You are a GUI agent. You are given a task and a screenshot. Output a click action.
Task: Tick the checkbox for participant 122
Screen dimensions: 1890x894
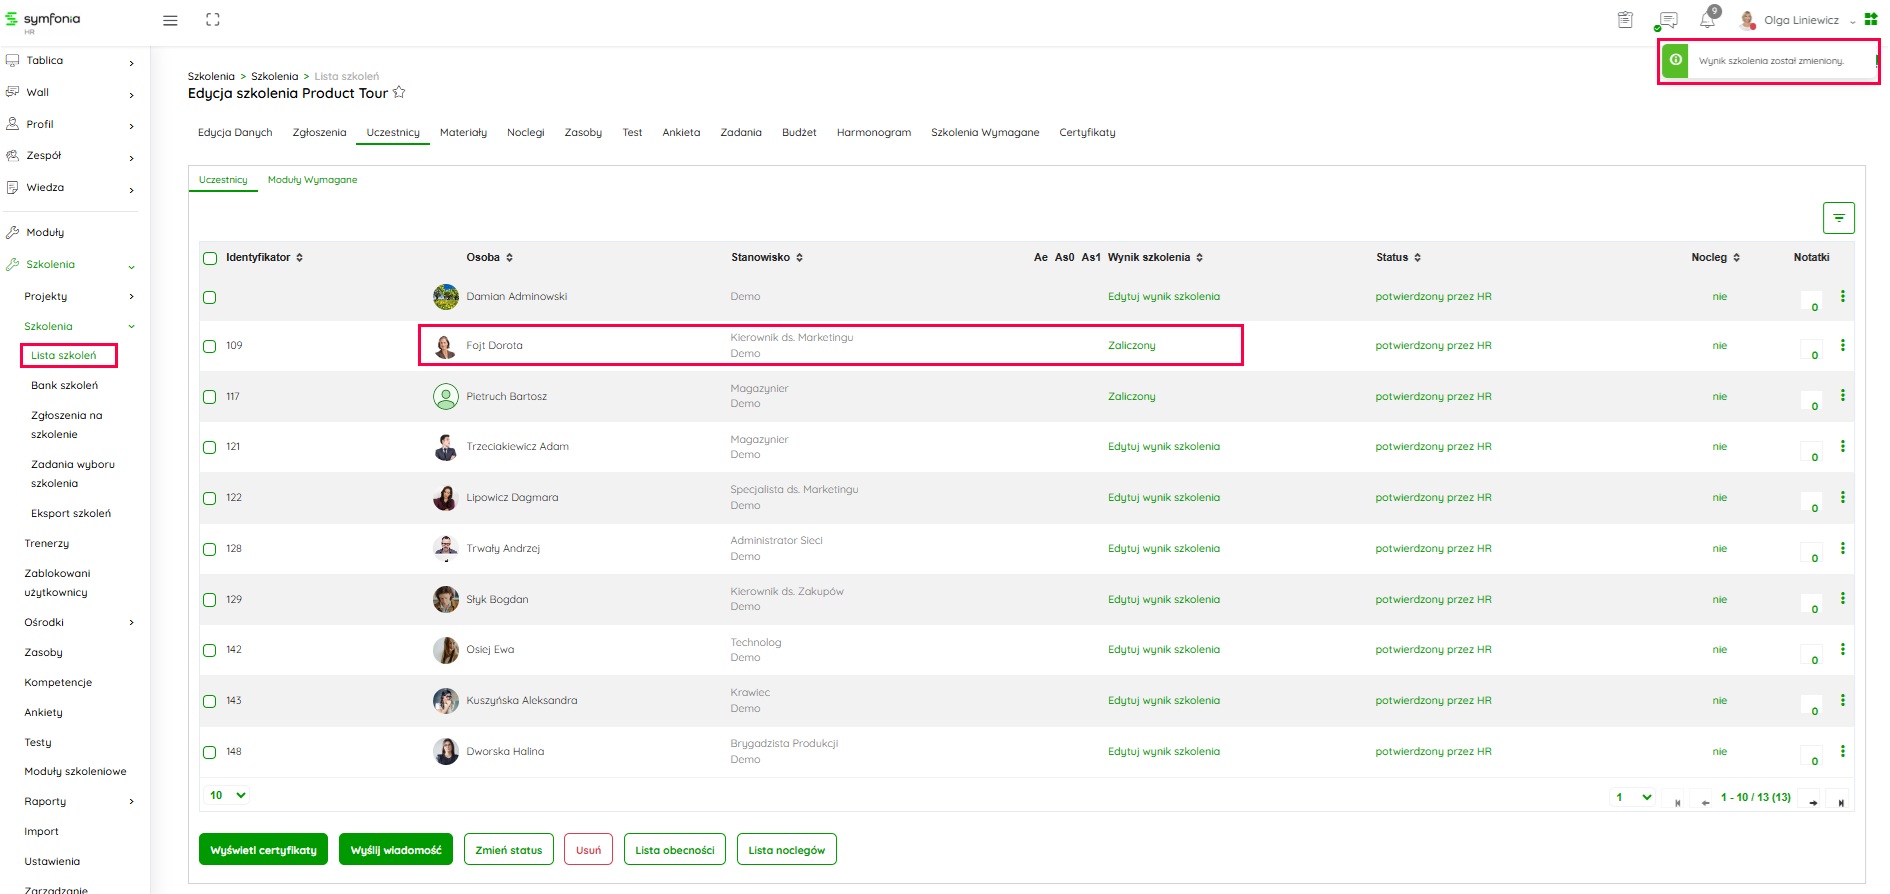210,498
